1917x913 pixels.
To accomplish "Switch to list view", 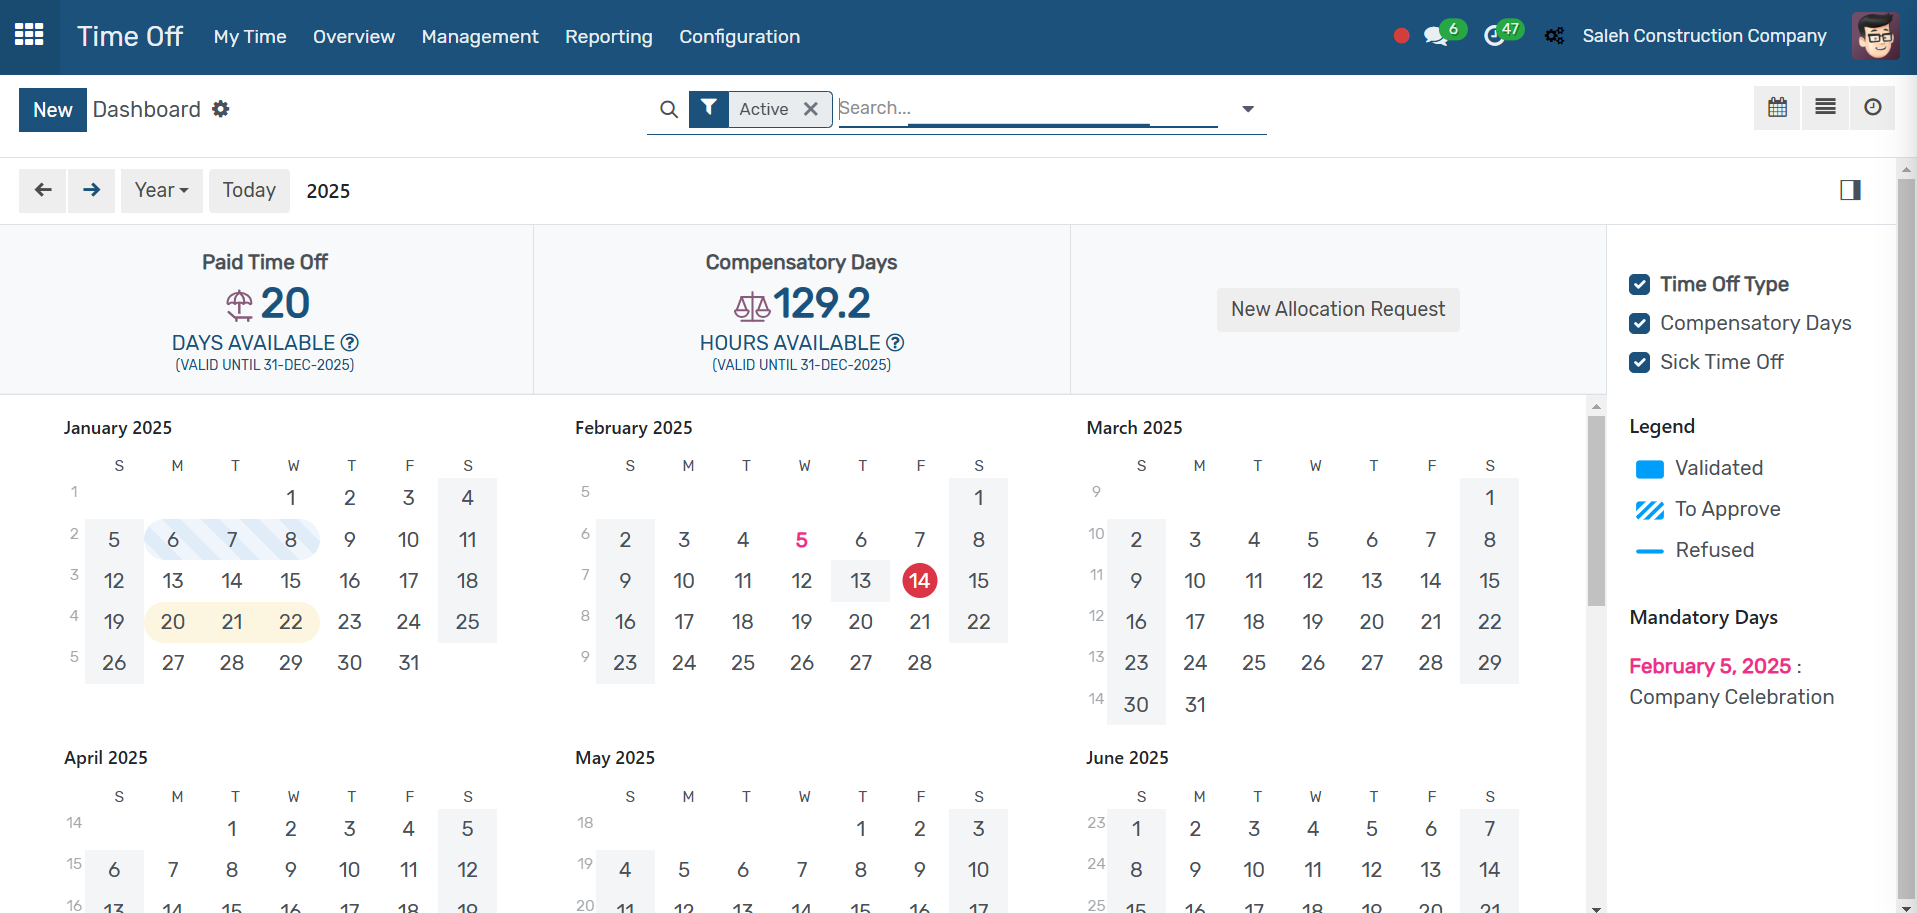I will (1825, 107).
